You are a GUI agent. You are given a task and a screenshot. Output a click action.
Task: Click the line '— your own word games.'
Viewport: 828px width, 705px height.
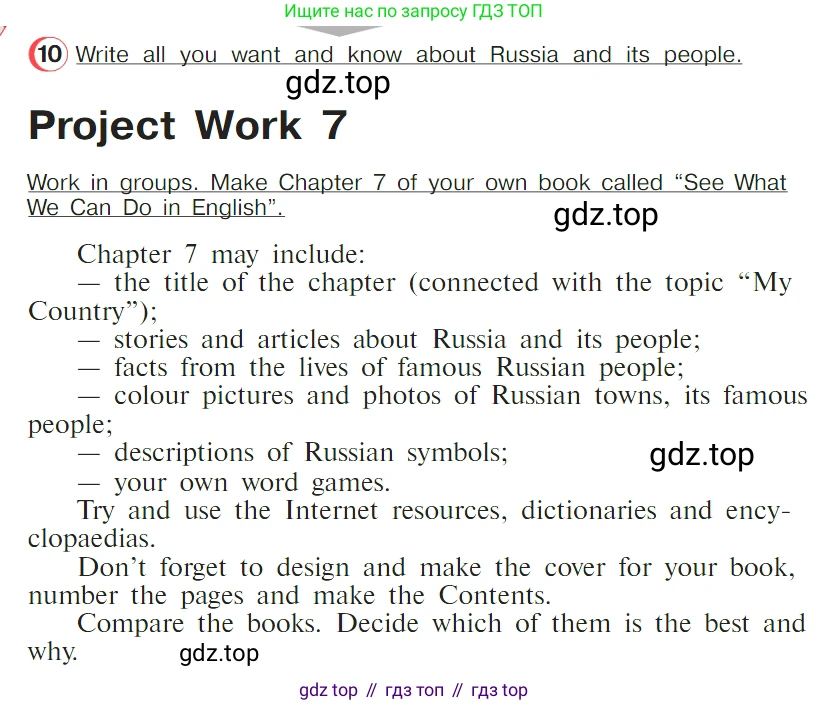[x=234, y=483]
